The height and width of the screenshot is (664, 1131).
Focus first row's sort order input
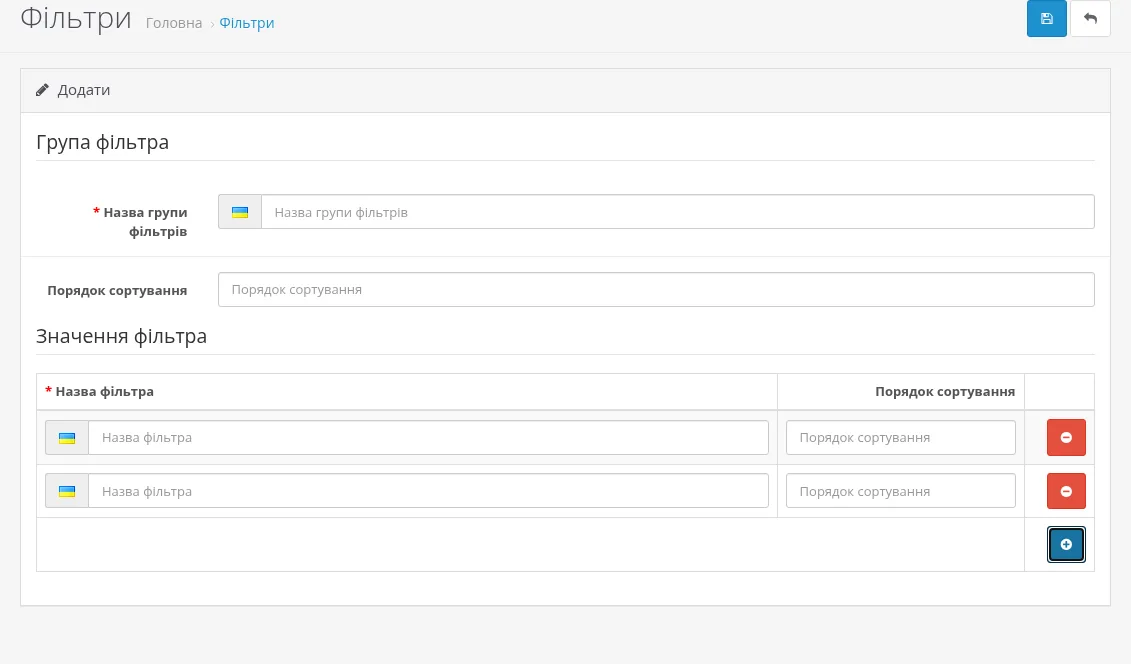pyautogui.click(x=901, y=438)
